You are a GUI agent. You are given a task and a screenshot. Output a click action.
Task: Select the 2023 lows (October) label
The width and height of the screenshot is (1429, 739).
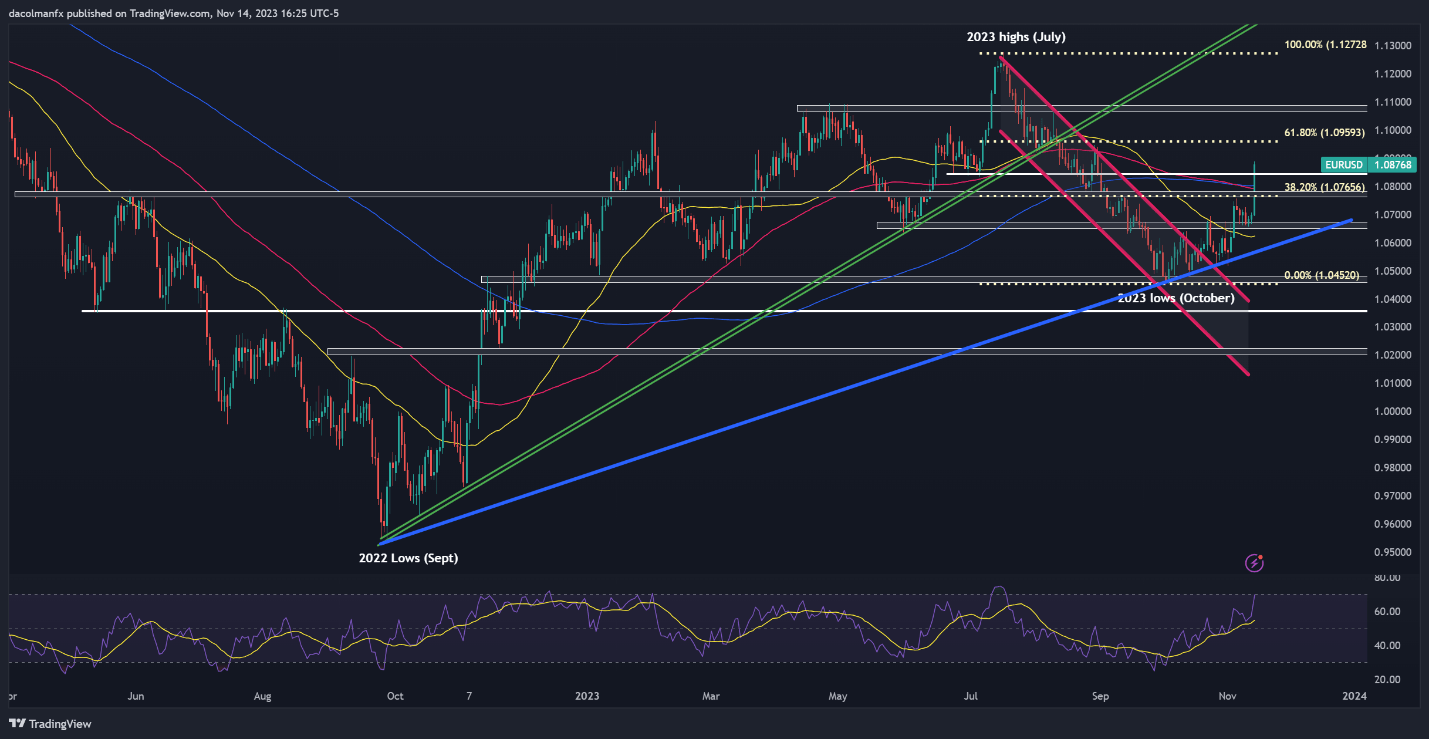point(1177,298)
